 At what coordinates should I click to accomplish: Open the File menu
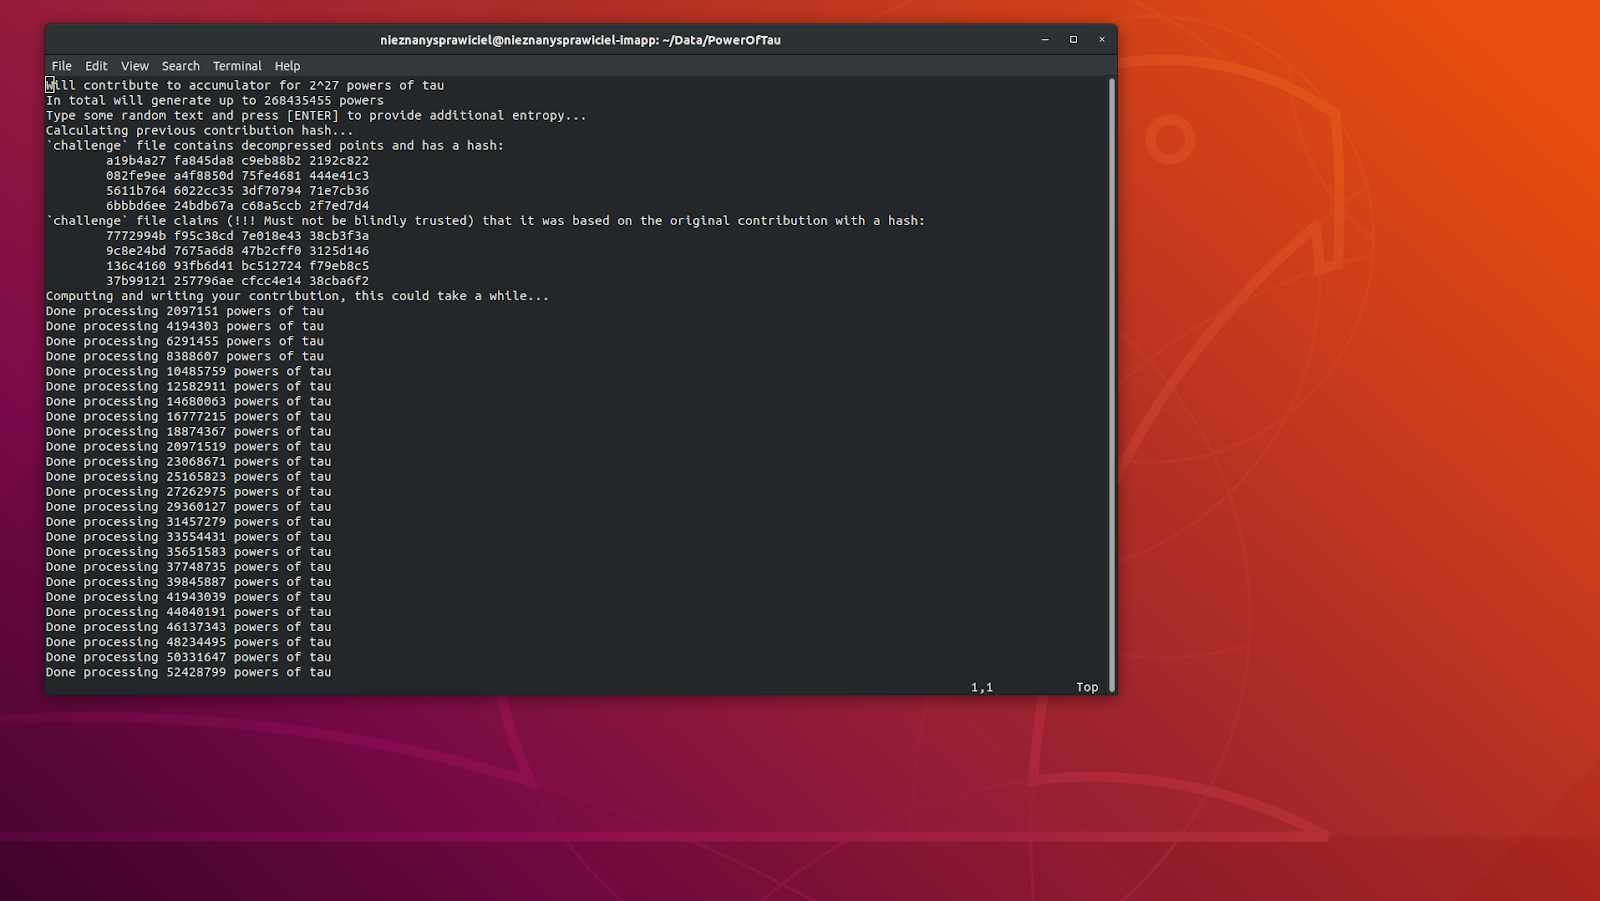click(x=61, y=66)
